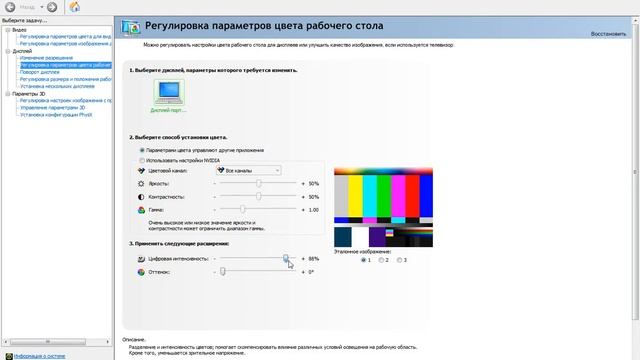This screenshot has width=640, height=360.
Task: Click the Гамма colored circles icon
Action: click(141, 210)
